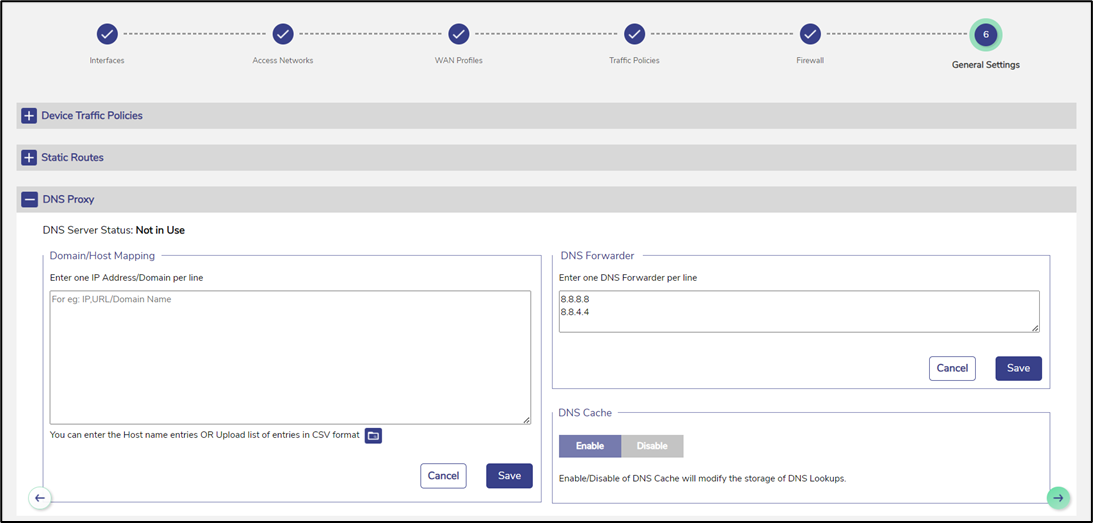
Task: Collapse the DNS Proxy section
Action: [x=29, y=200]
